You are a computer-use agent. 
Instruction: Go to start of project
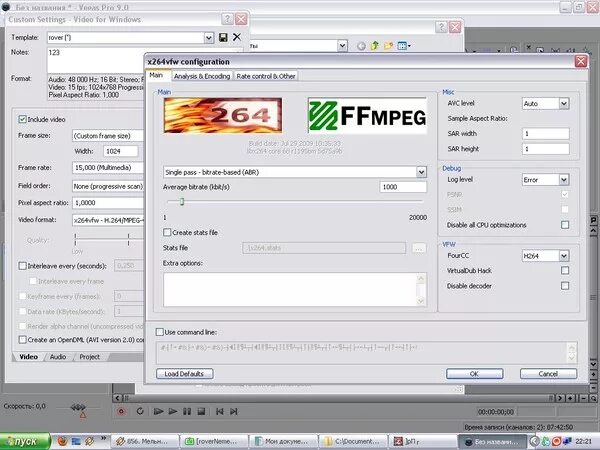point(219,411)
